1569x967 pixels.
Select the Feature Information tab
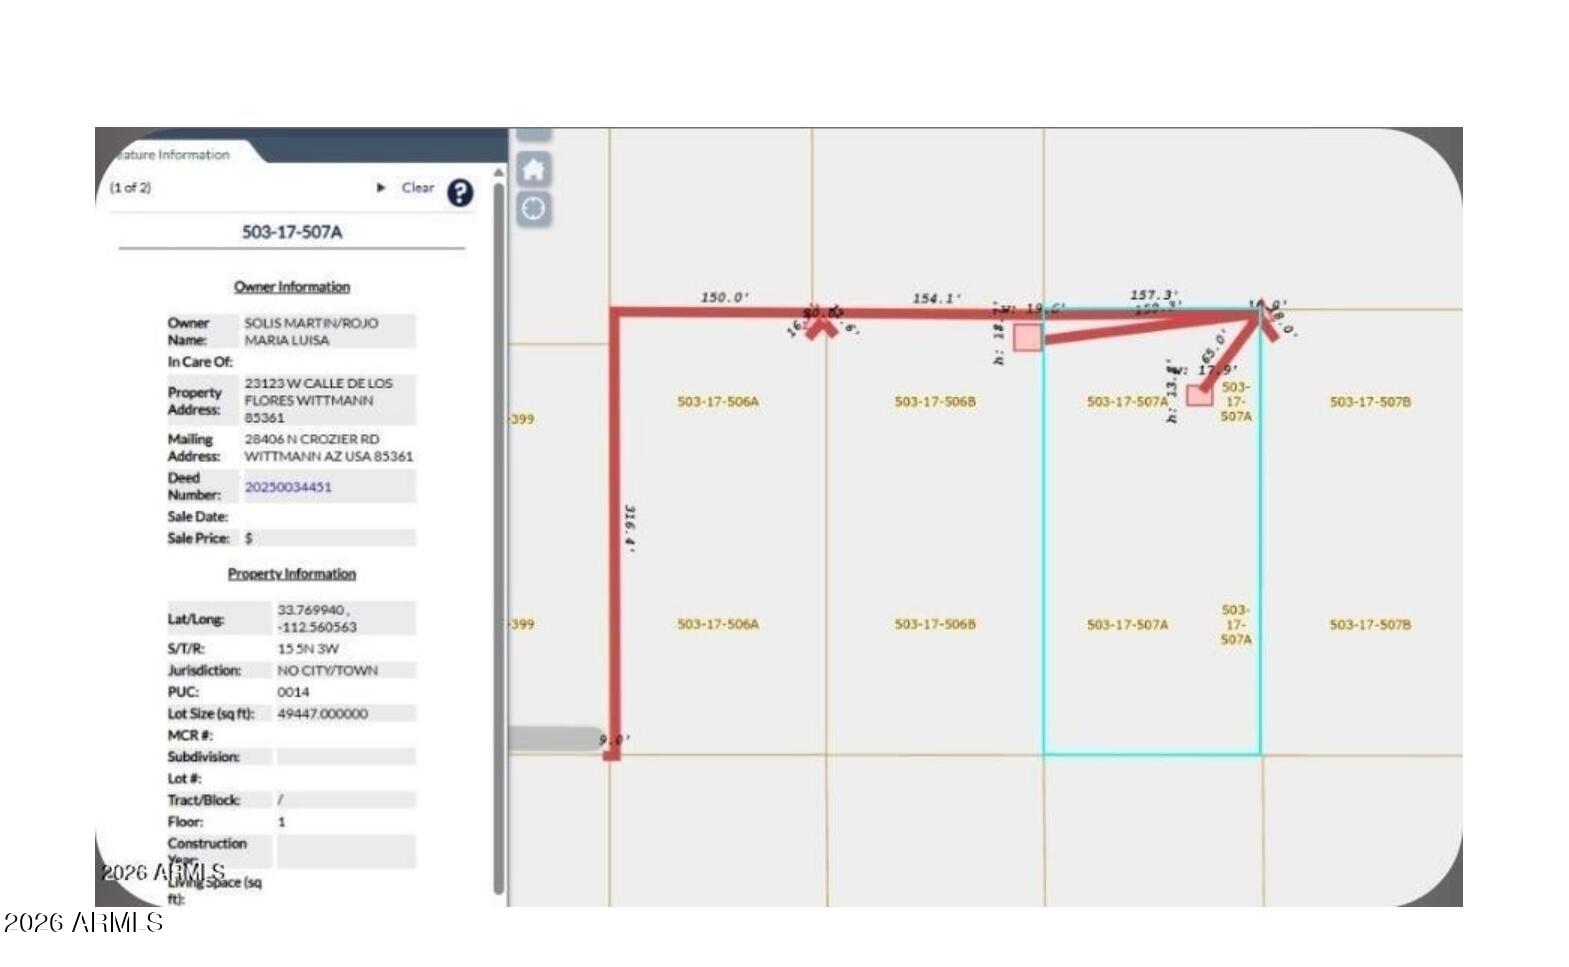172,154
